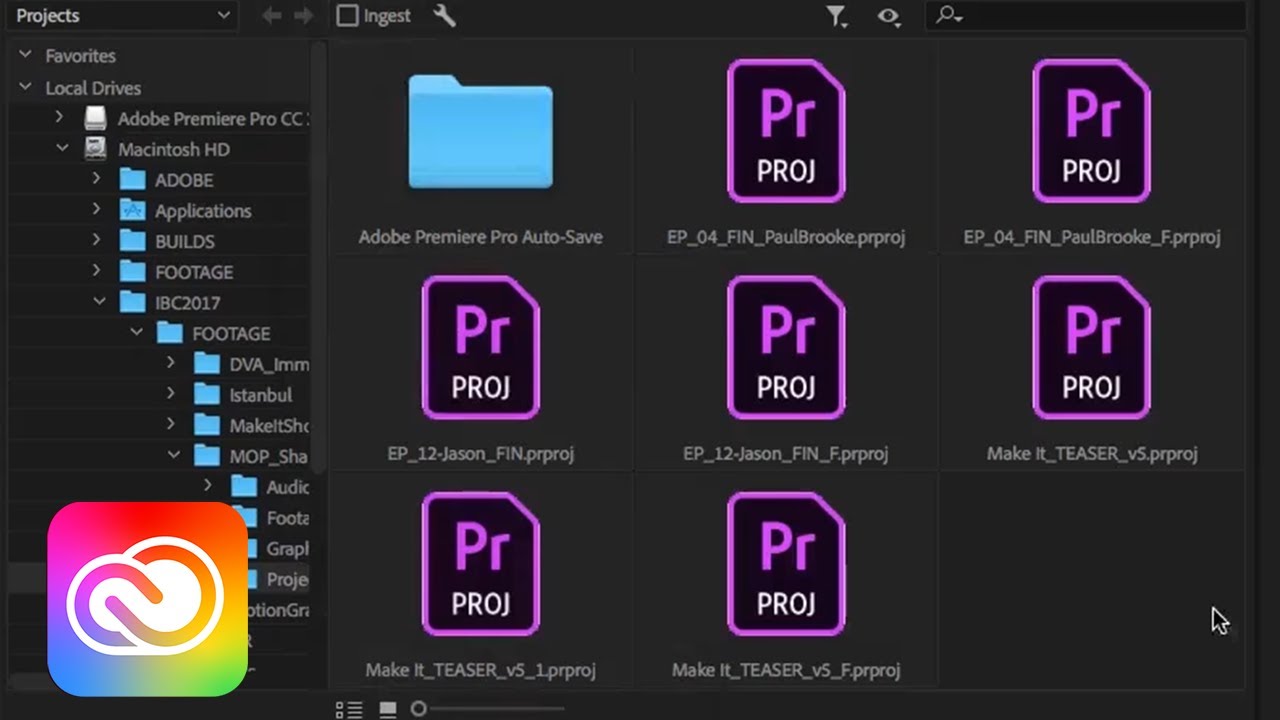Collapse the Favorites section
Image resolution: width=1280 pixels, height=720 pixels.
click(x=25, y=56)
